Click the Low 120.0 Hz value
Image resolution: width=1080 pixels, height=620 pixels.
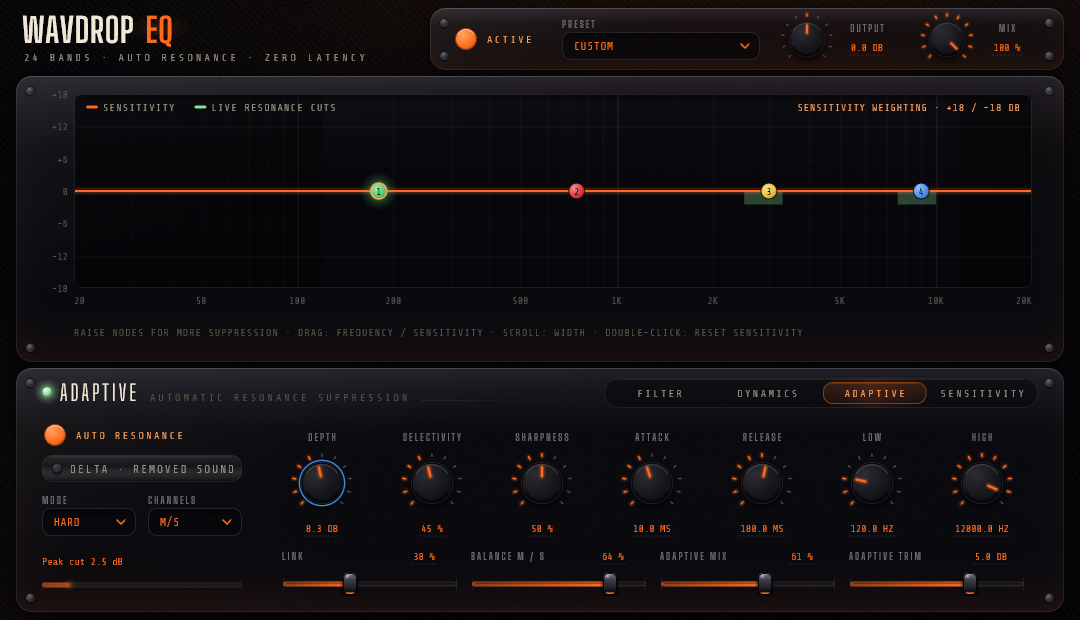tap(872, 529)
